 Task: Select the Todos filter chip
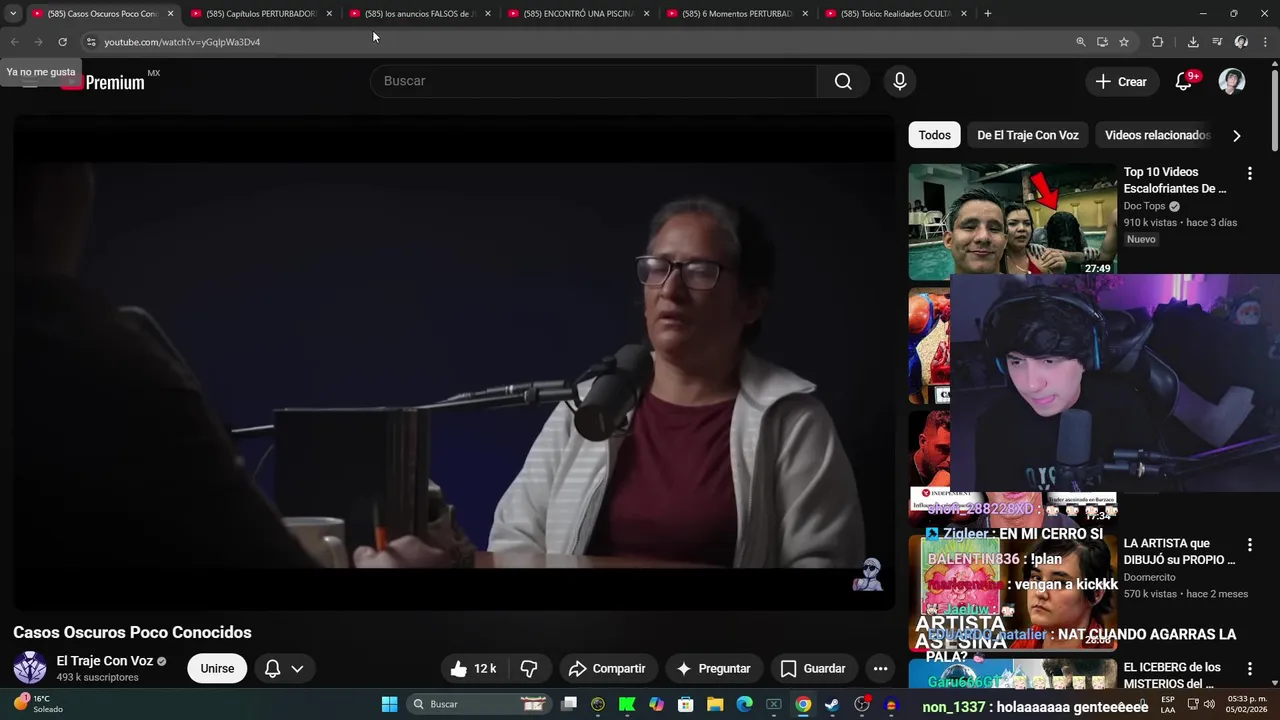935,135
